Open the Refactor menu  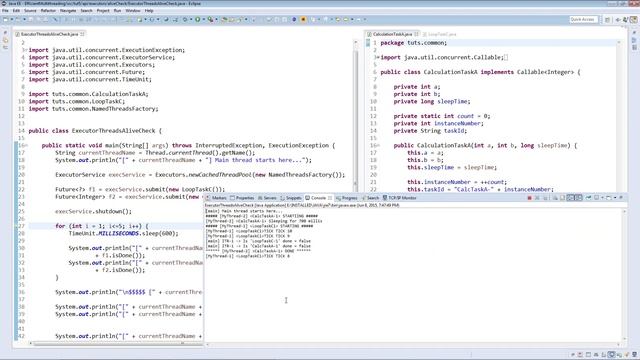(x=48, y=11)
